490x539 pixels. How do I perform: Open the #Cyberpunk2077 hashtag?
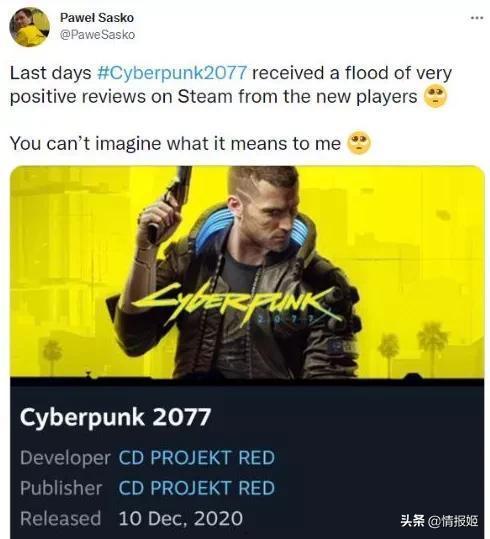(x=172, y=73)
